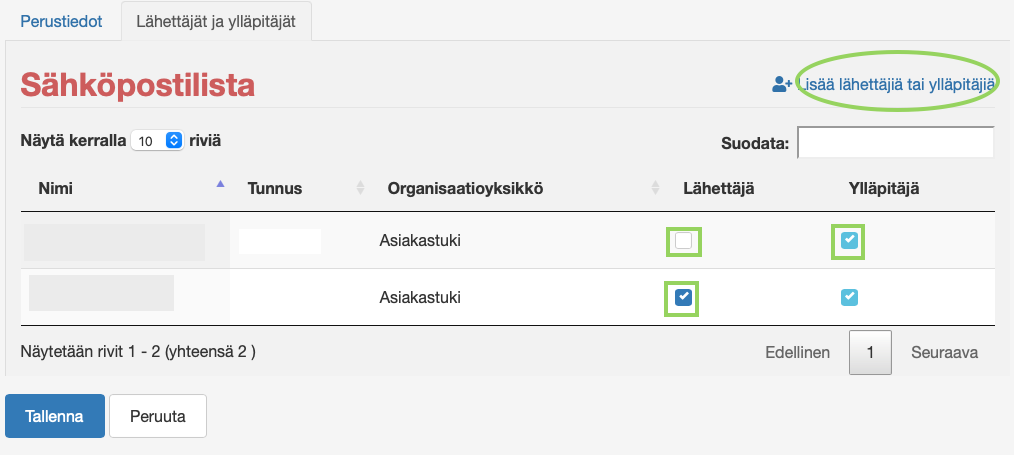Image resolution: width=1014 pixels, height=455 pixels.
Task: Click the sort arrows in Organisaatioyksikkö column
Action: [656, 188]
